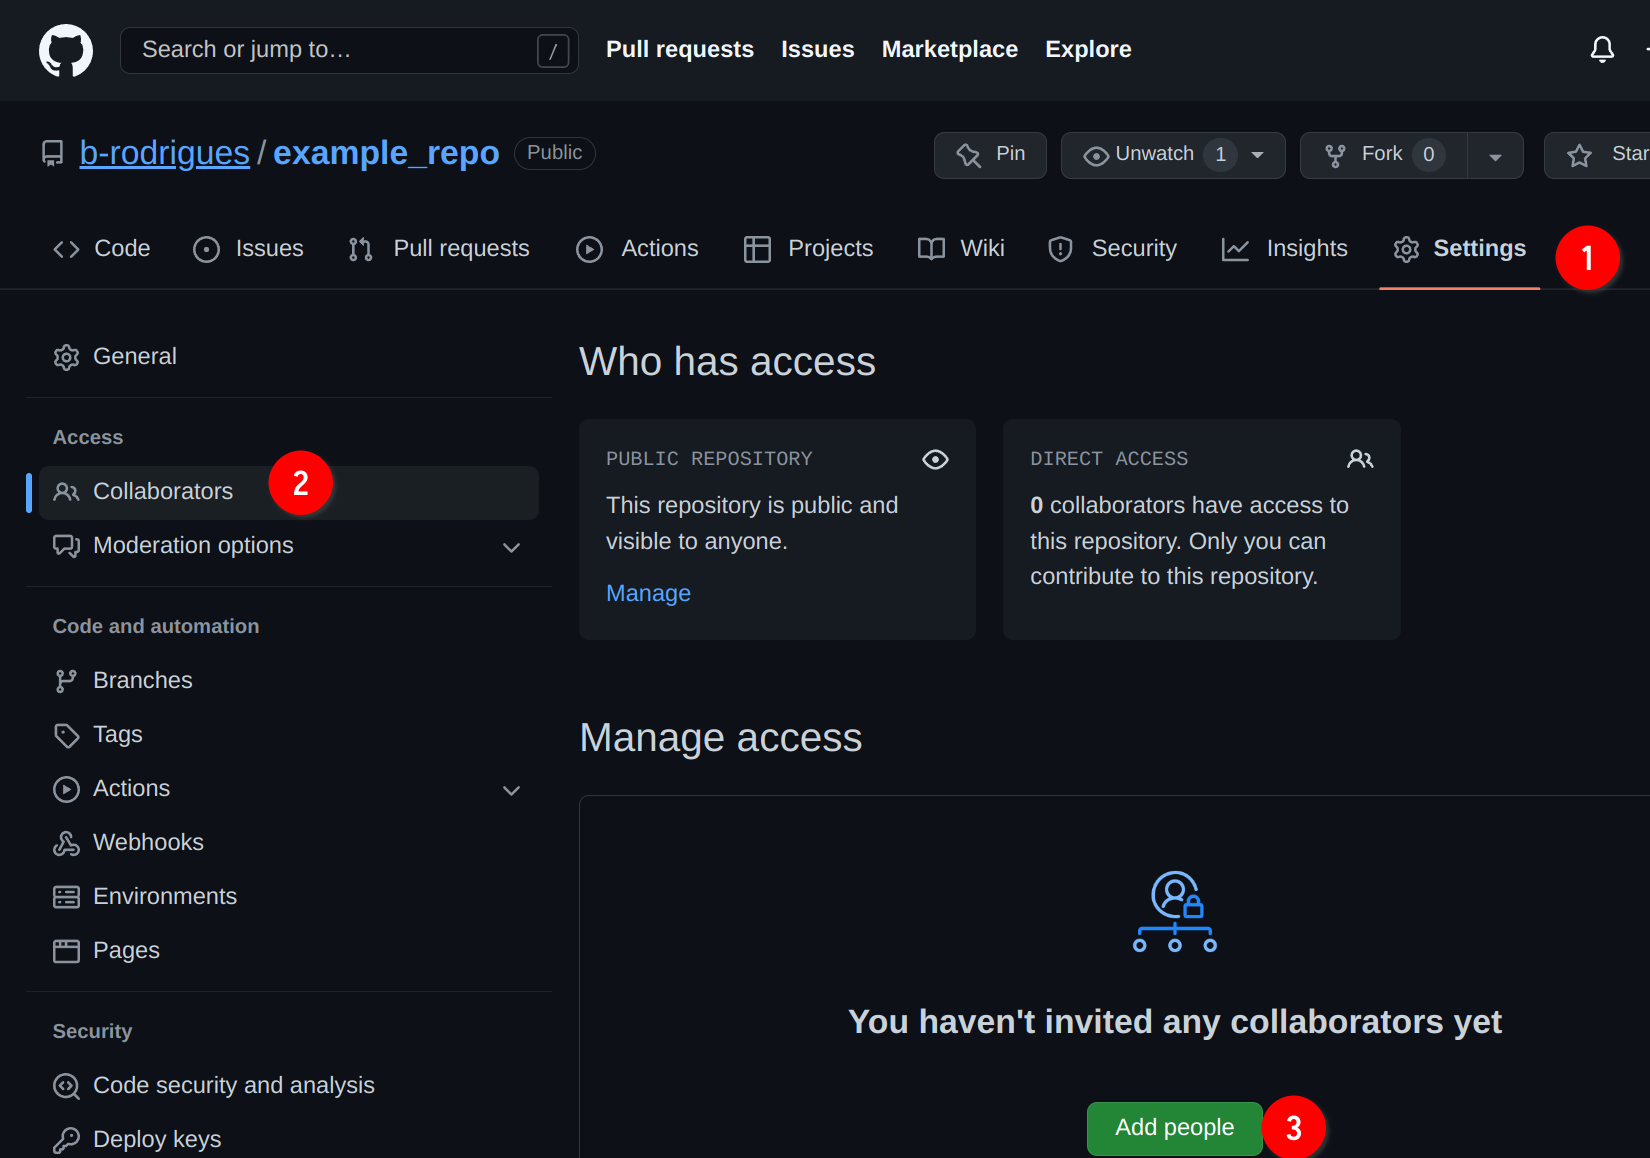Open Tags settings
The image size is (1650, 1158).
(289, 735)
